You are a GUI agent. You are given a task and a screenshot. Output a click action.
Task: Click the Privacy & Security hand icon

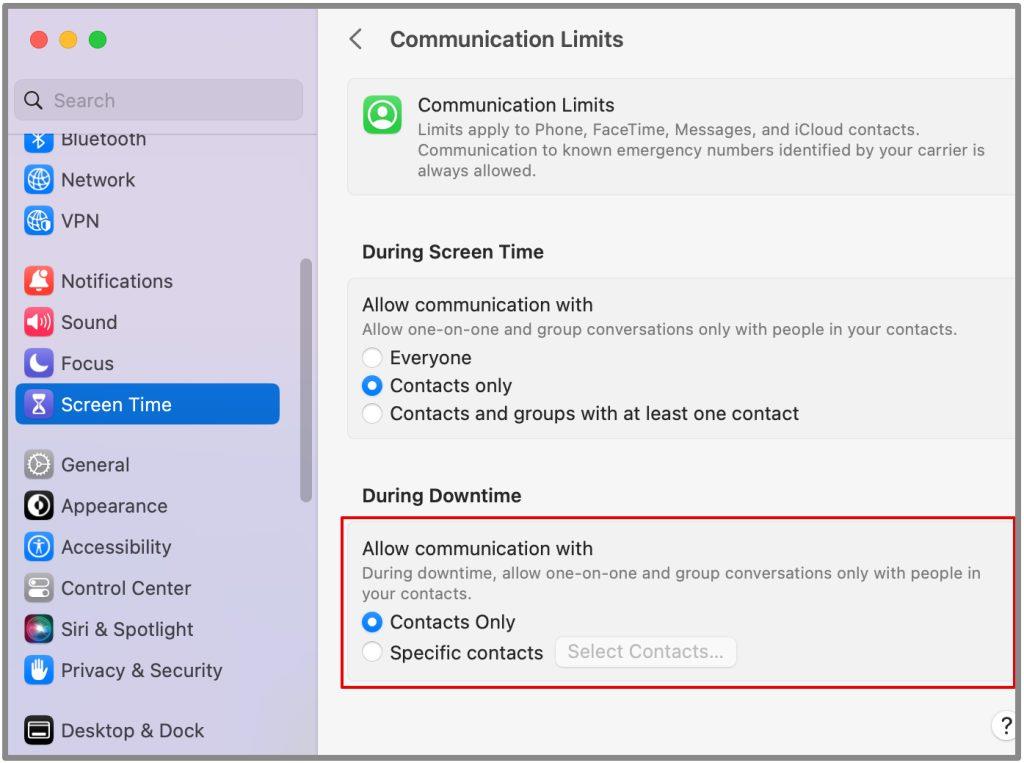point(39,670)
